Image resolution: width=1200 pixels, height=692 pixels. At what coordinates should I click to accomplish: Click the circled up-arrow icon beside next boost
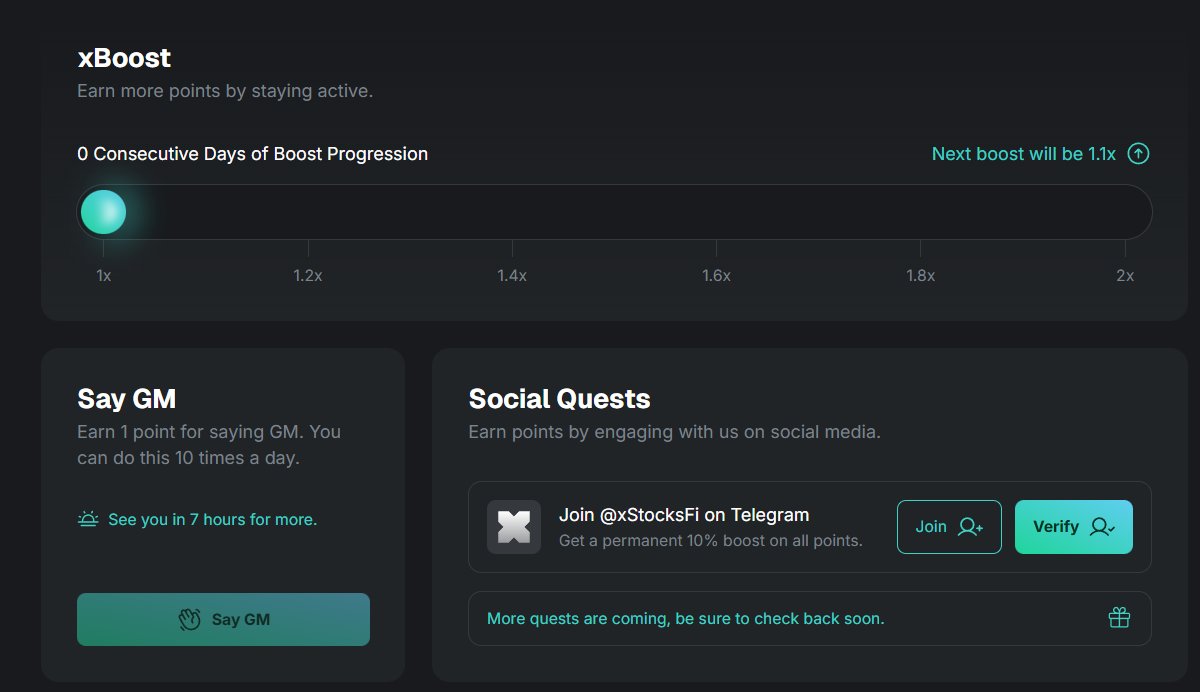pos(1138,154)
